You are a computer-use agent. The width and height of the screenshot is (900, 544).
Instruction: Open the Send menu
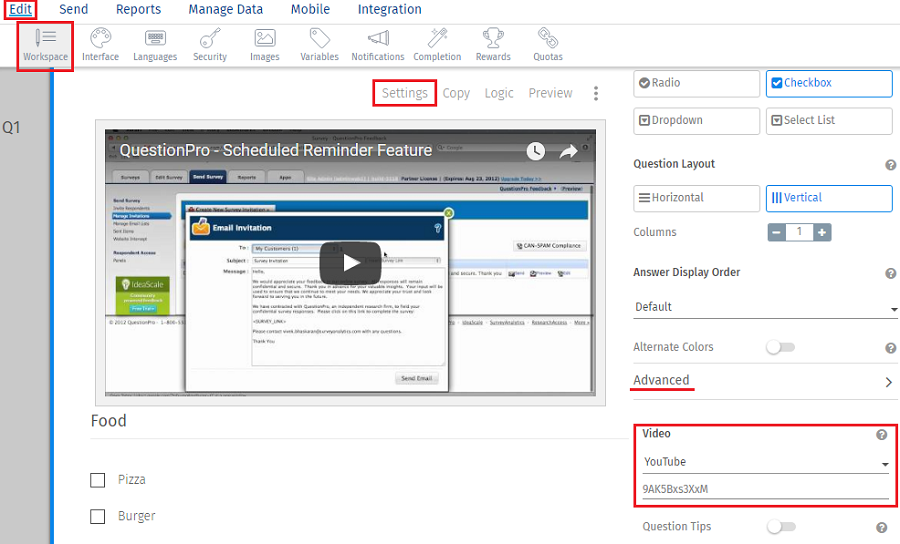73,9
